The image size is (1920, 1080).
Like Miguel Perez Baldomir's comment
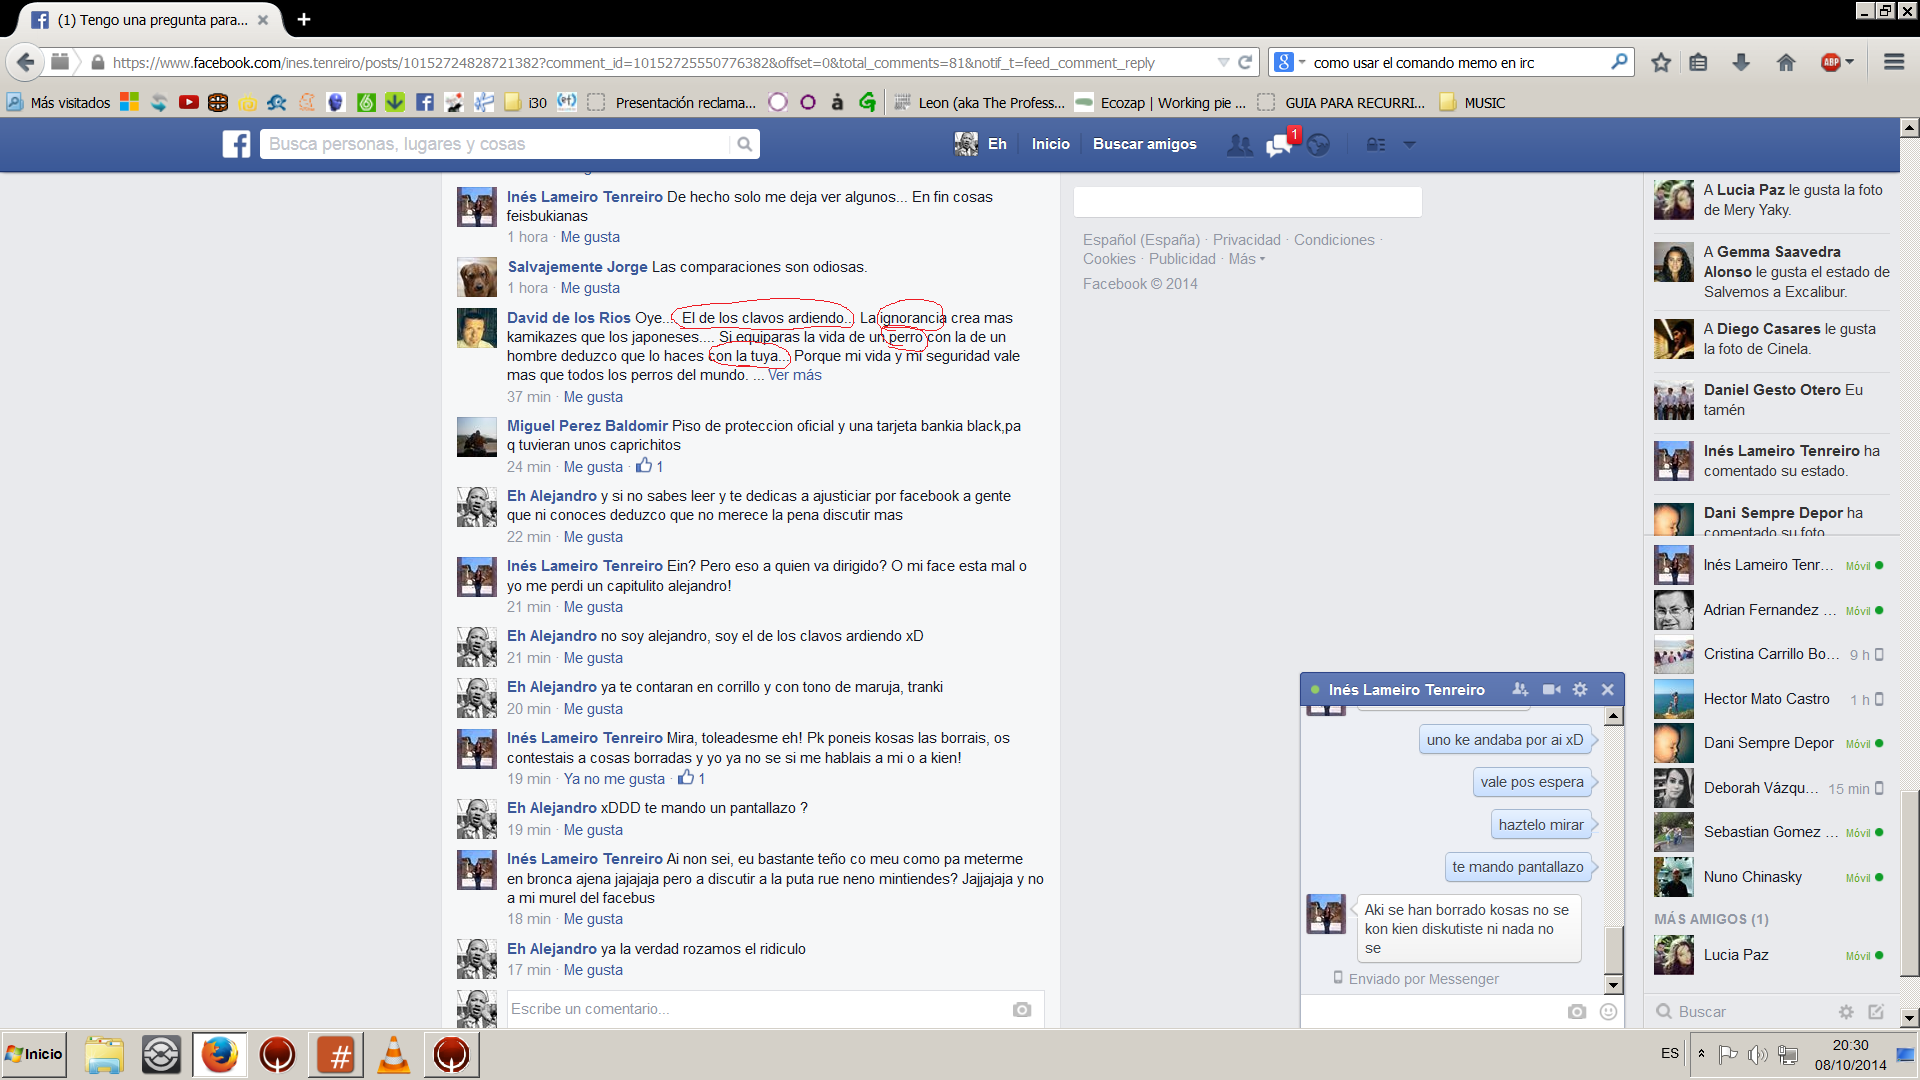[593, 467]
